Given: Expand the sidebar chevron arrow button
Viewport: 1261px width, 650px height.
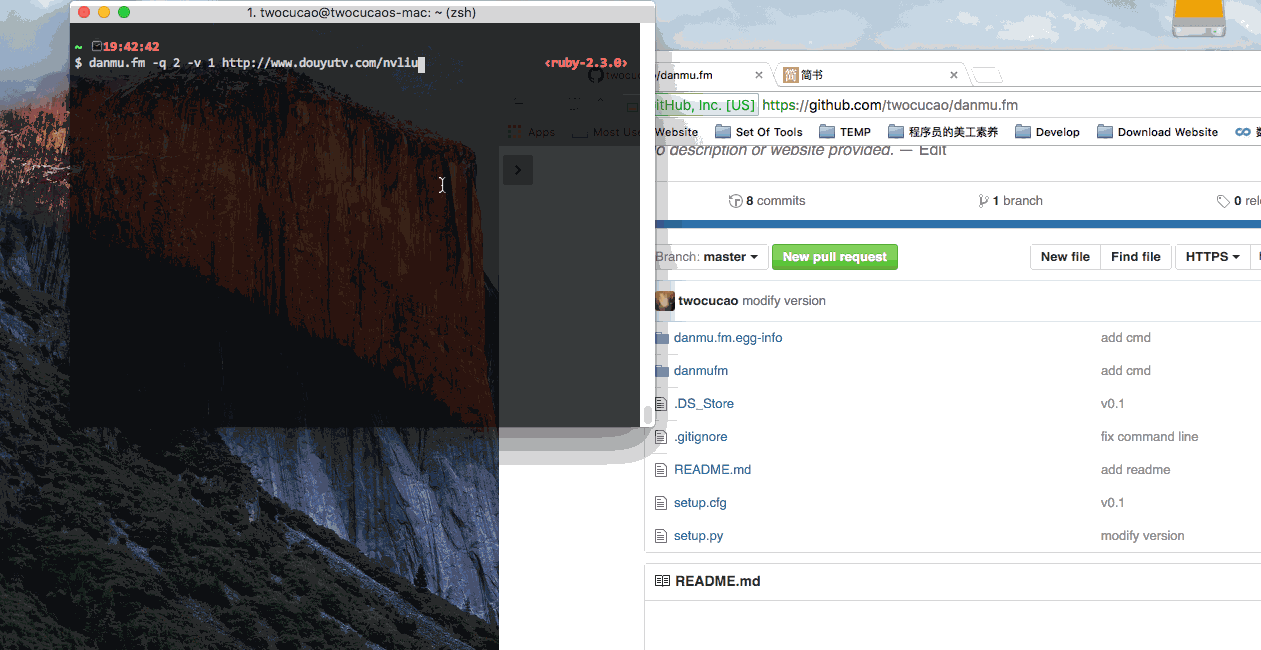Looking at the screenshot, I should coord(517,170).
